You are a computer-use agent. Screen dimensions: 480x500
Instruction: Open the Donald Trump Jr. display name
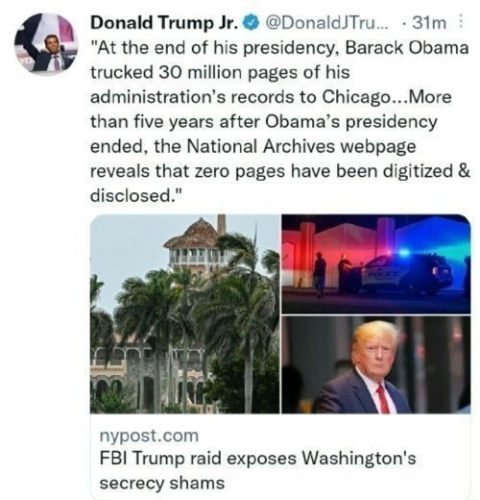click(x=165, y=23)
